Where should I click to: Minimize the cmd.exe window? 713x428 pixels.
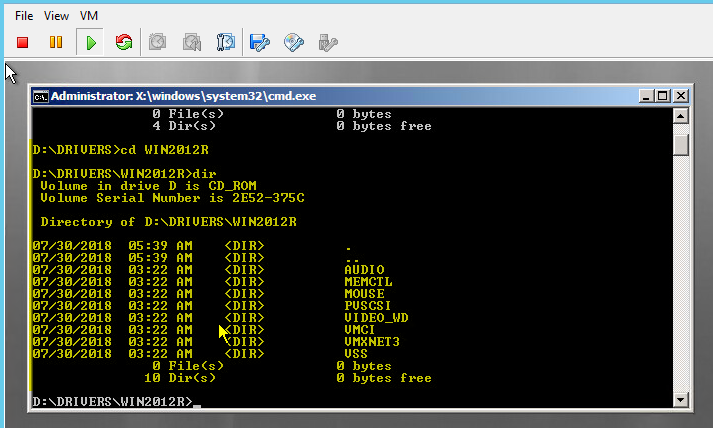click(646, 96)
